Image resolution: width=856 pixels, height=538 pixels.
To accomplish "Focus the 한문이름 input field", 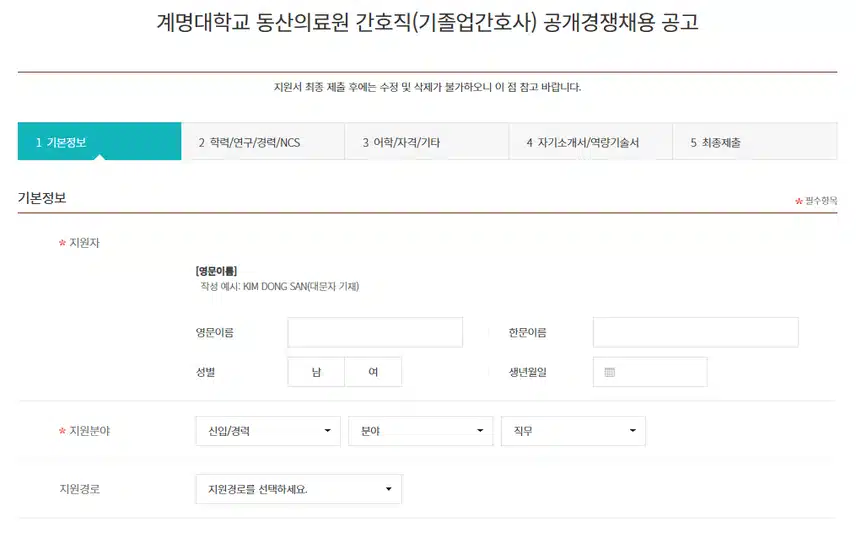I will 696,332.
